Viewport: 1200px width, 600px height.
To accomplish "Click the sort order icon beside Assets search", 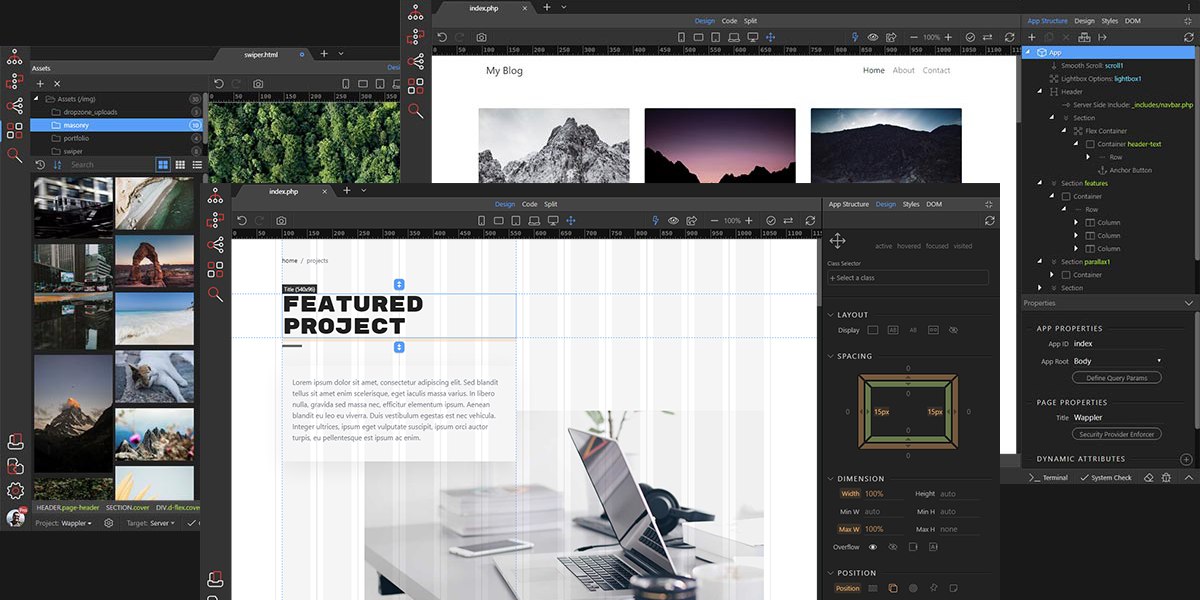I will point(57,165).
